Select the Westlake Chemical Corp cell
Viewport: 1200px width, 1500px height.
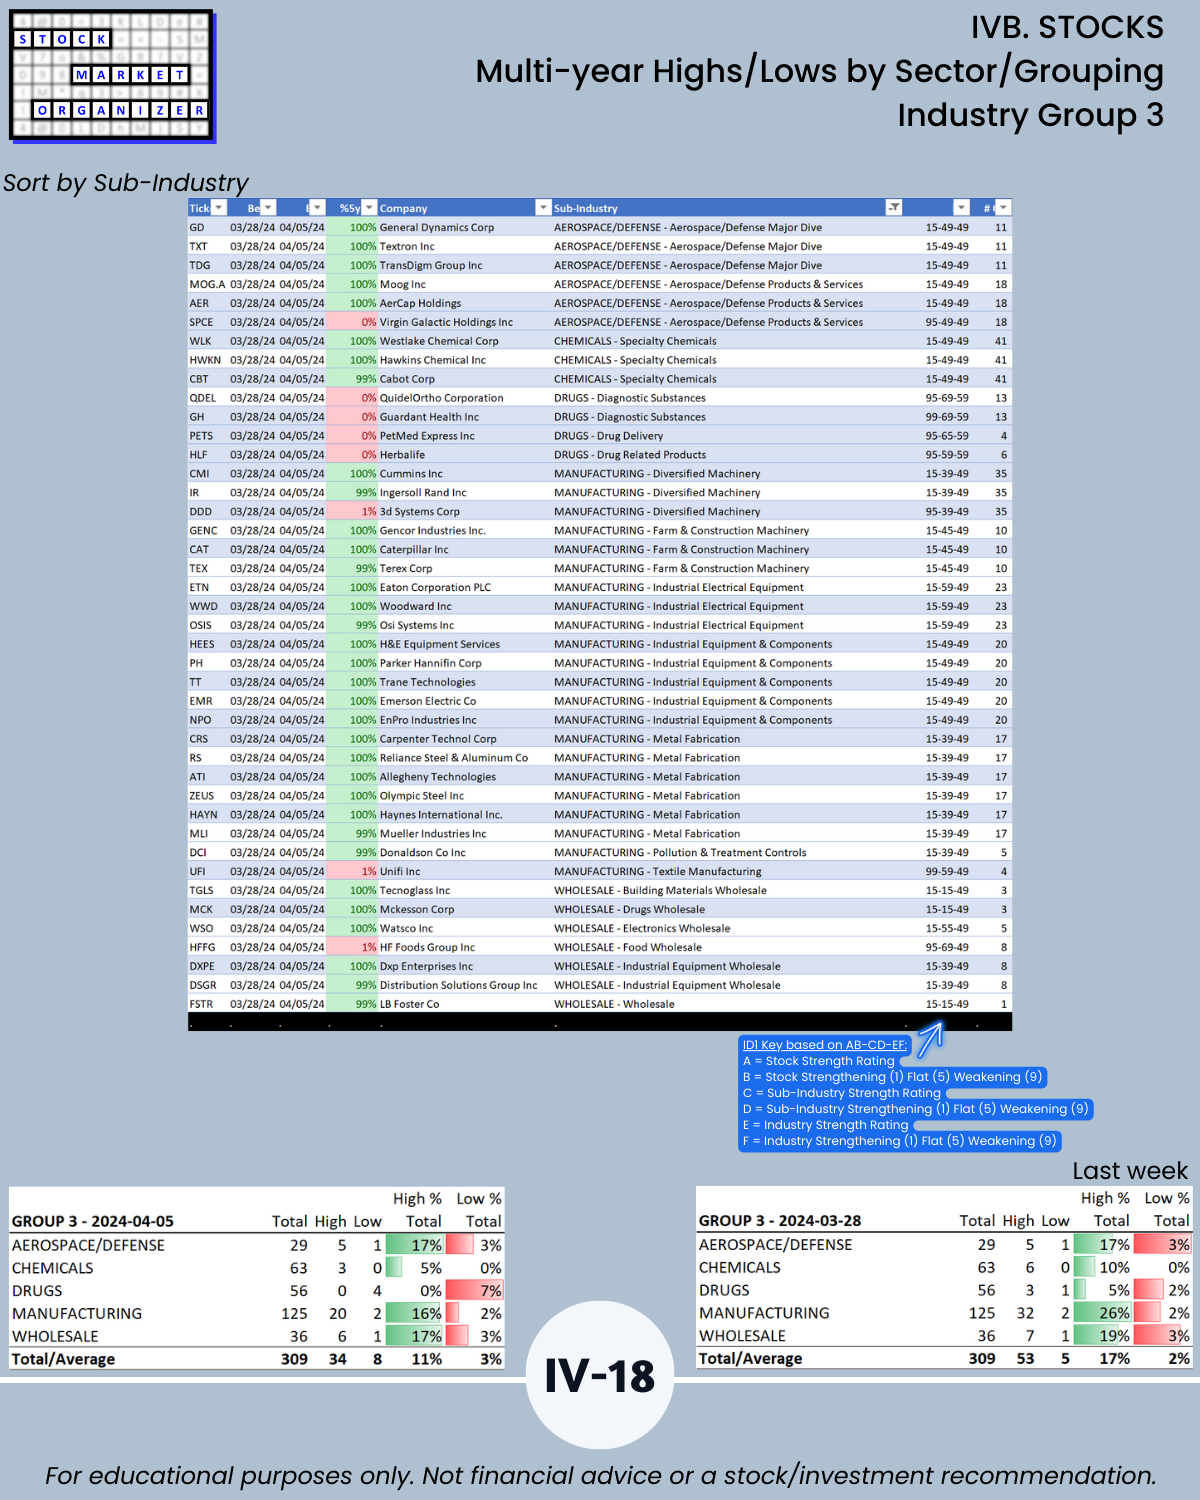click(x=439, y=342)
